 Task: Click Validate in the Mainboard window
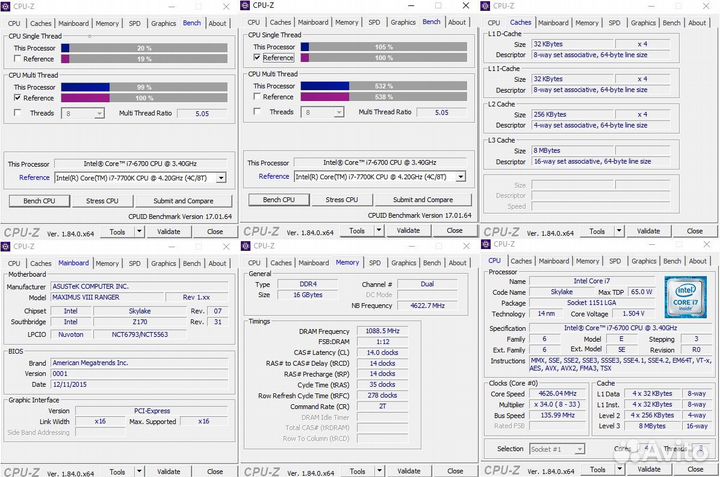click(x=169, y=471)
